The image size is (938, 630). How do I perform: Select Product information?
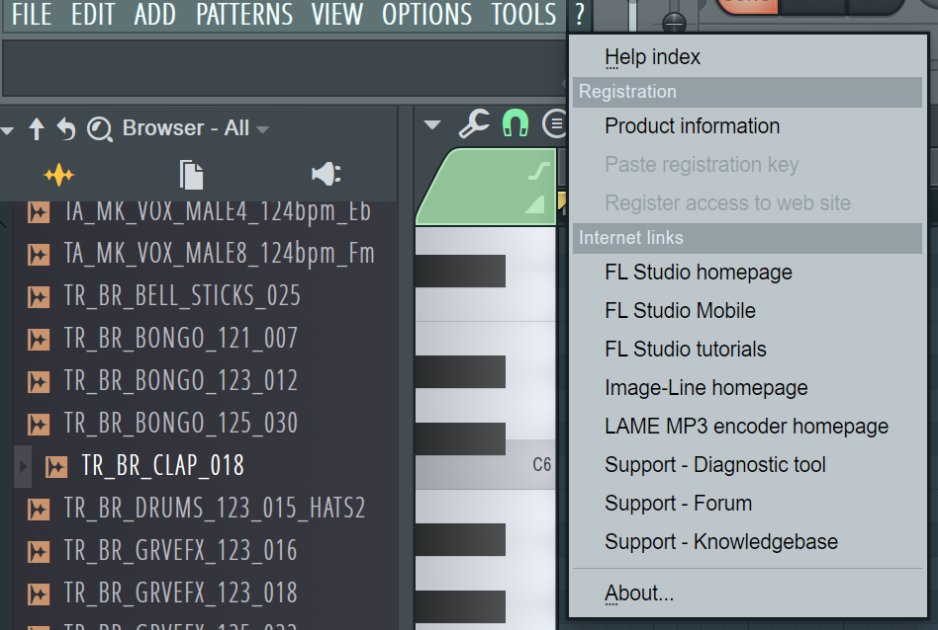[x=747, y=126]
